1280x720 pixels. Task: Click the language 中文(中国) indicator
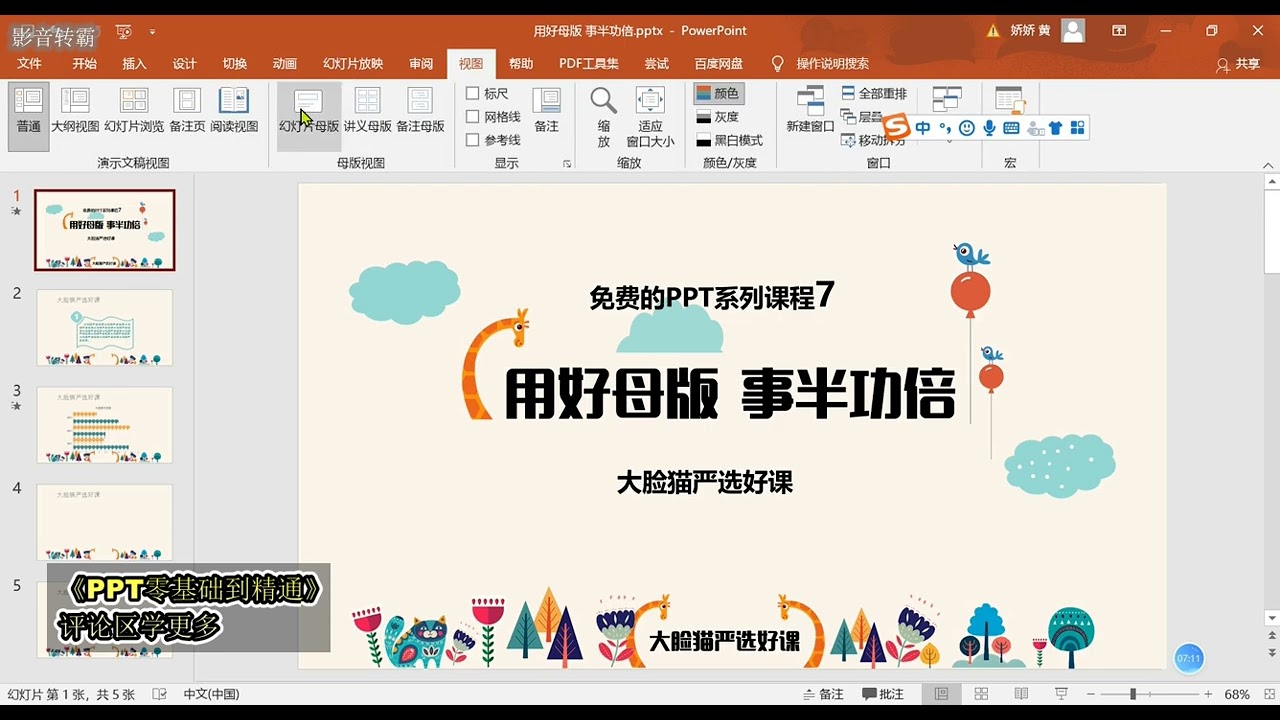(211, 694)
